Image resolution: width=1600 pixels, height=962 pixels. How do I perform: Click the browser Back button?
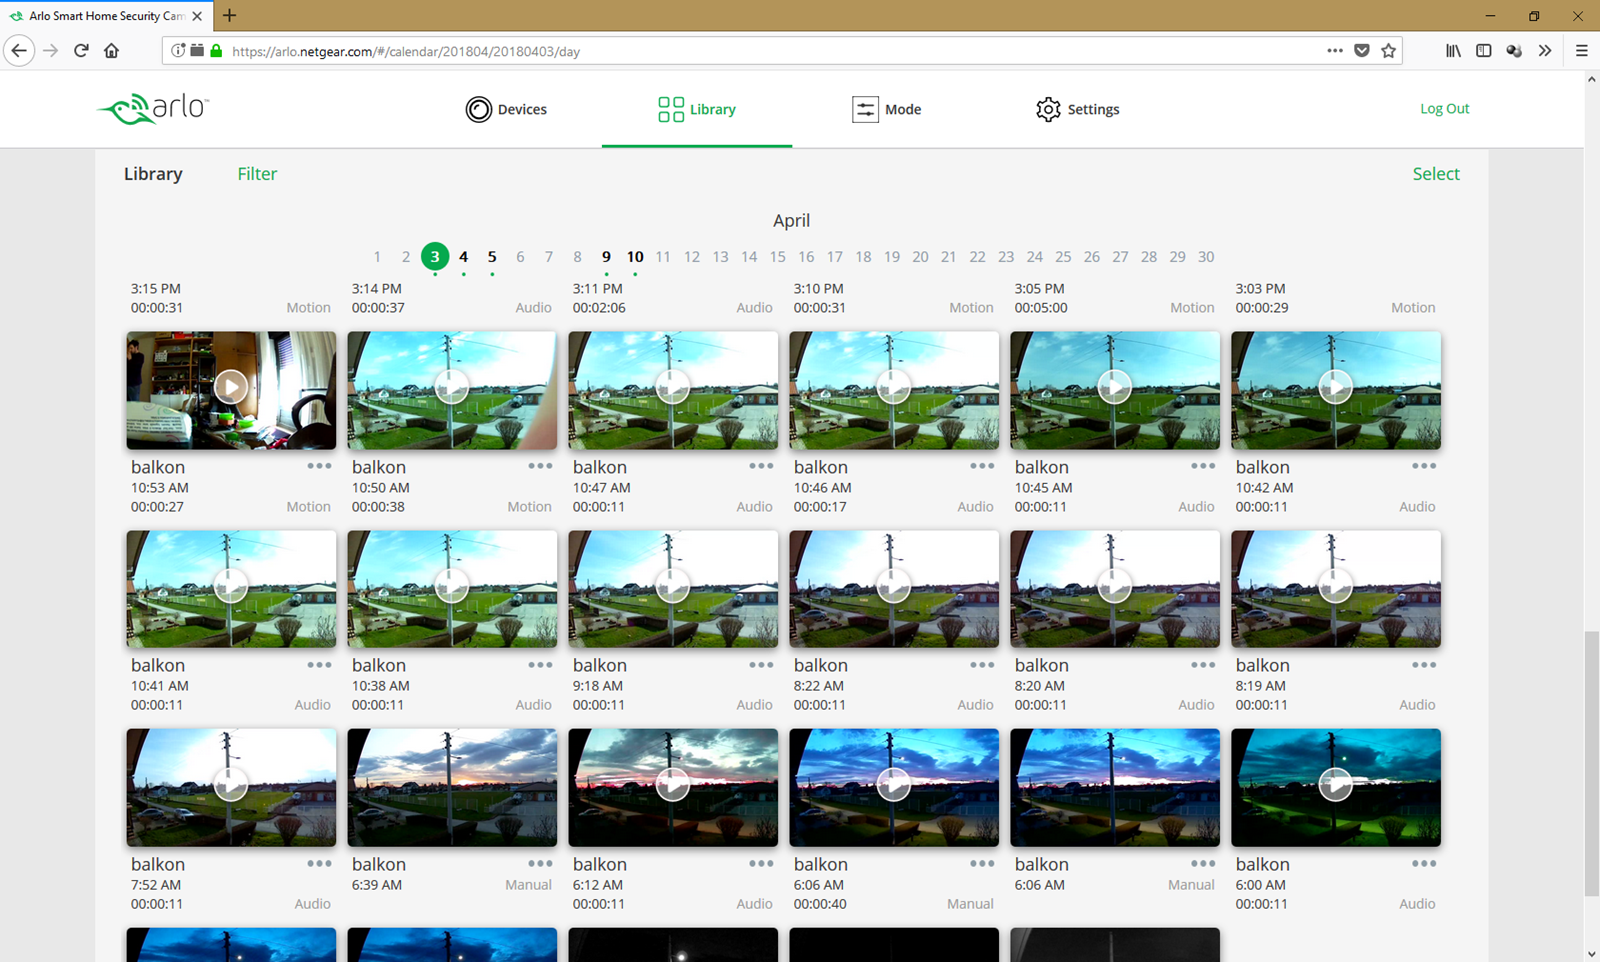pyautogui.click(x=19, y=51)
